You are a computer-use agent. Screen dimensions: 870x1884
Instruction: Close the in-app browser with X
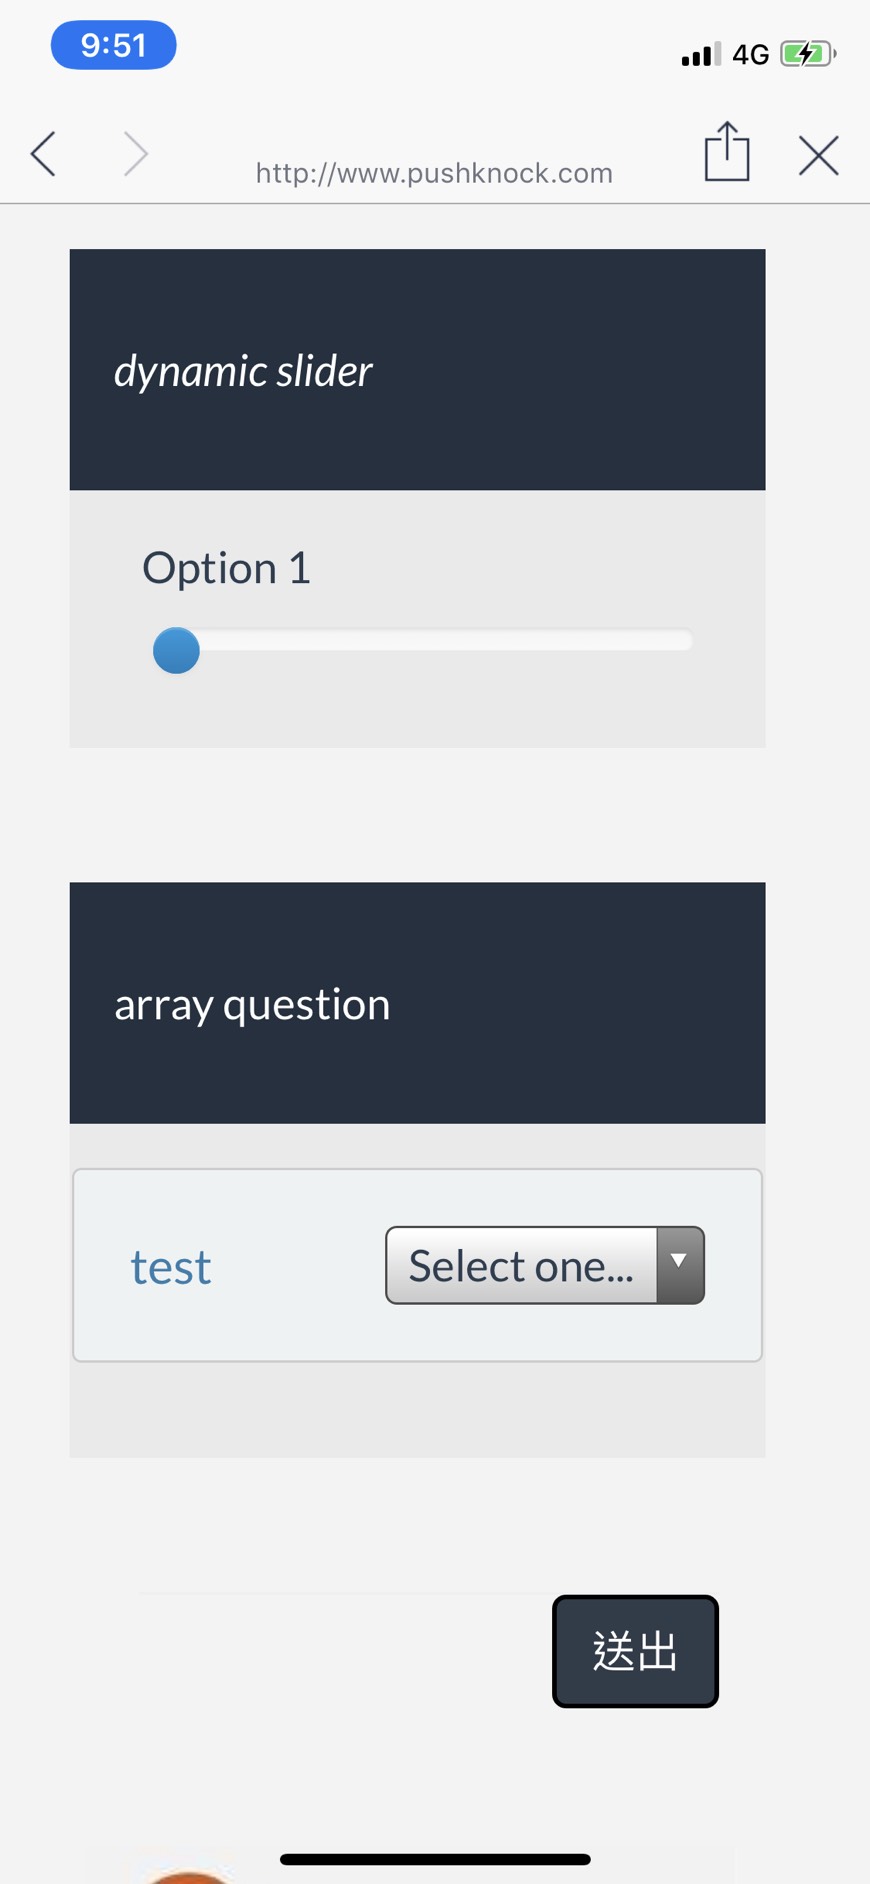coord(818,155)
